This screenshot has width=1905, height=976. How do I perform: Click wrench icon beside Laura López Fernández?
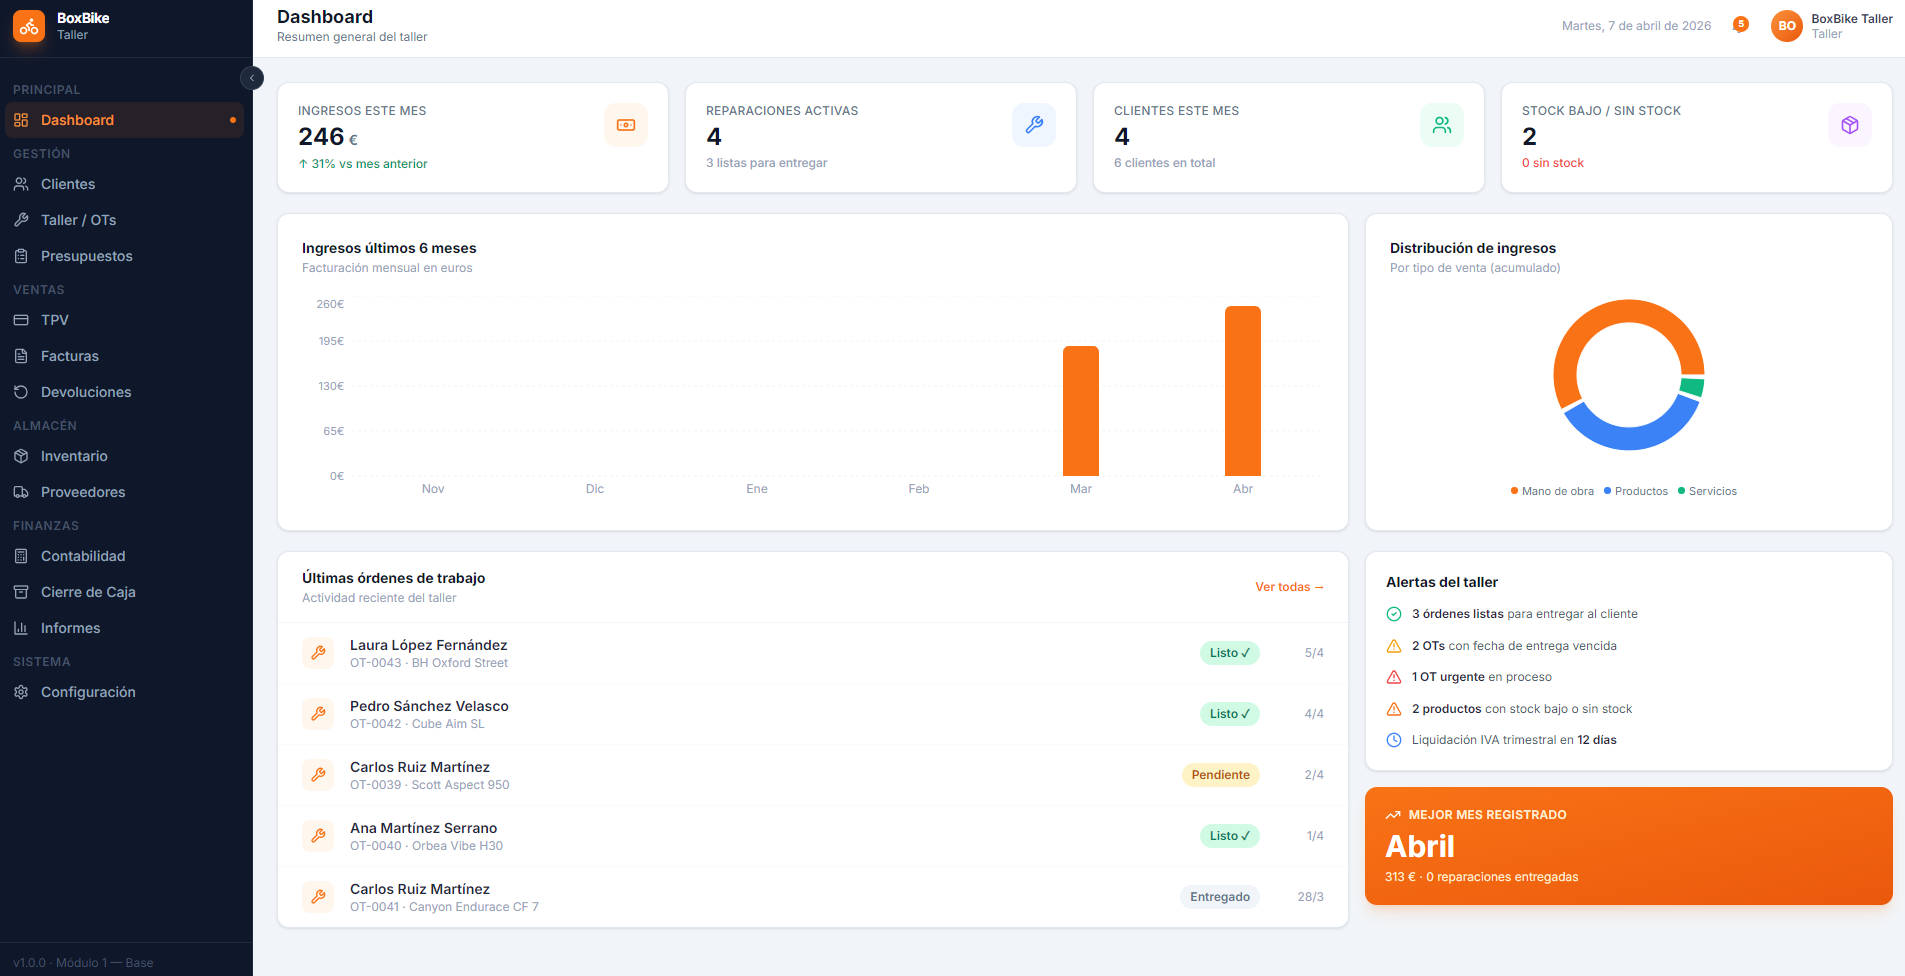(318, 653)
